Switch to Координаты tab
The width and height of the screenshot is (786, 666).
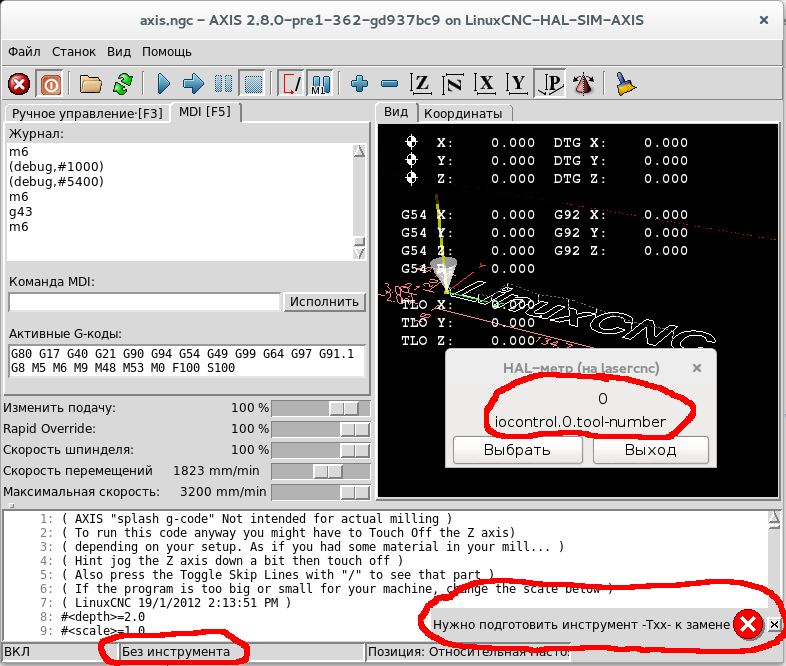click(x=463, y=114)
